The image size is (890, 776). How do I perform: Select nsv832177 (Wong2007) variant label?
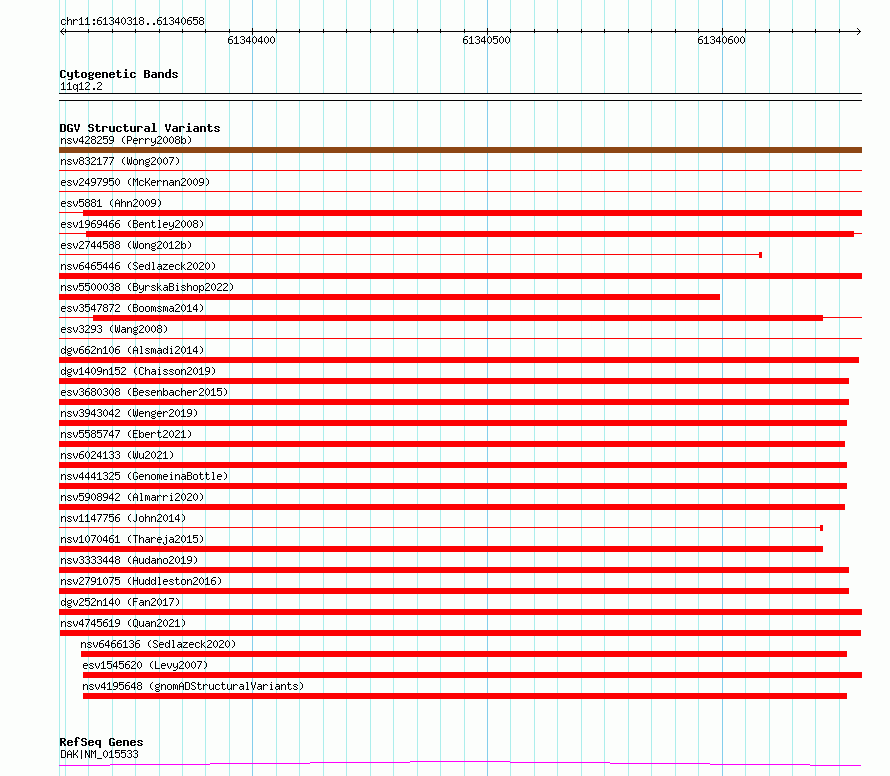point(120,161)
